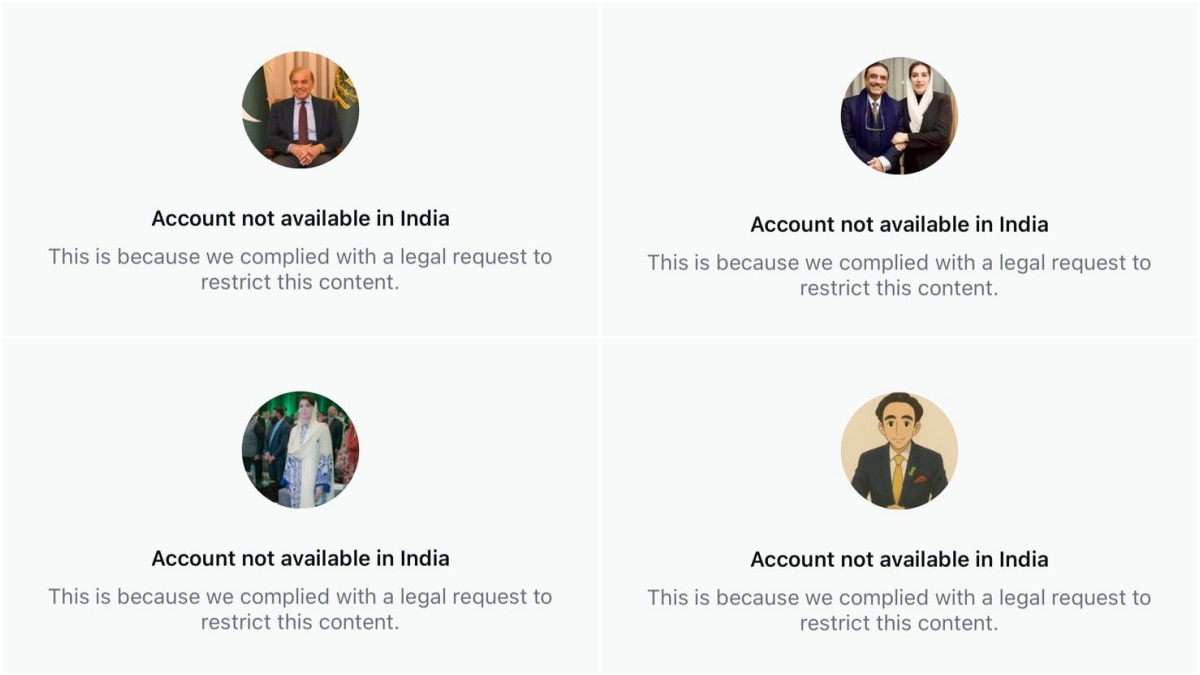Open the profile photo of man seated beside green flag
This screenshot has width=1200, height=675.
coord(300,110)
